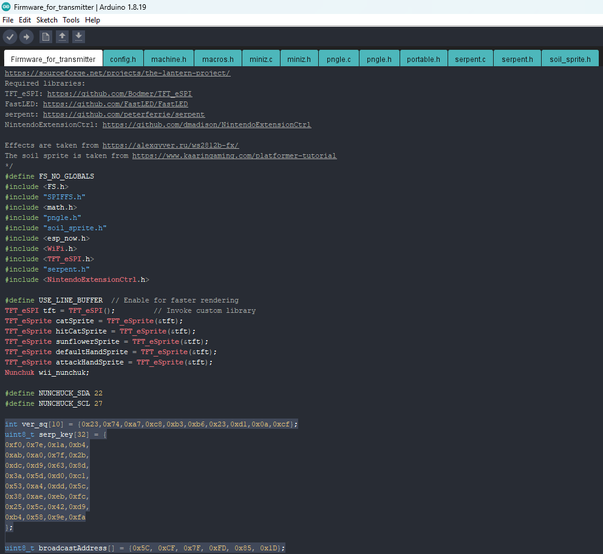This screenshot has height=554, width=603.
Task: Click the 'Invoke custom library' comment
Action: 205,311
